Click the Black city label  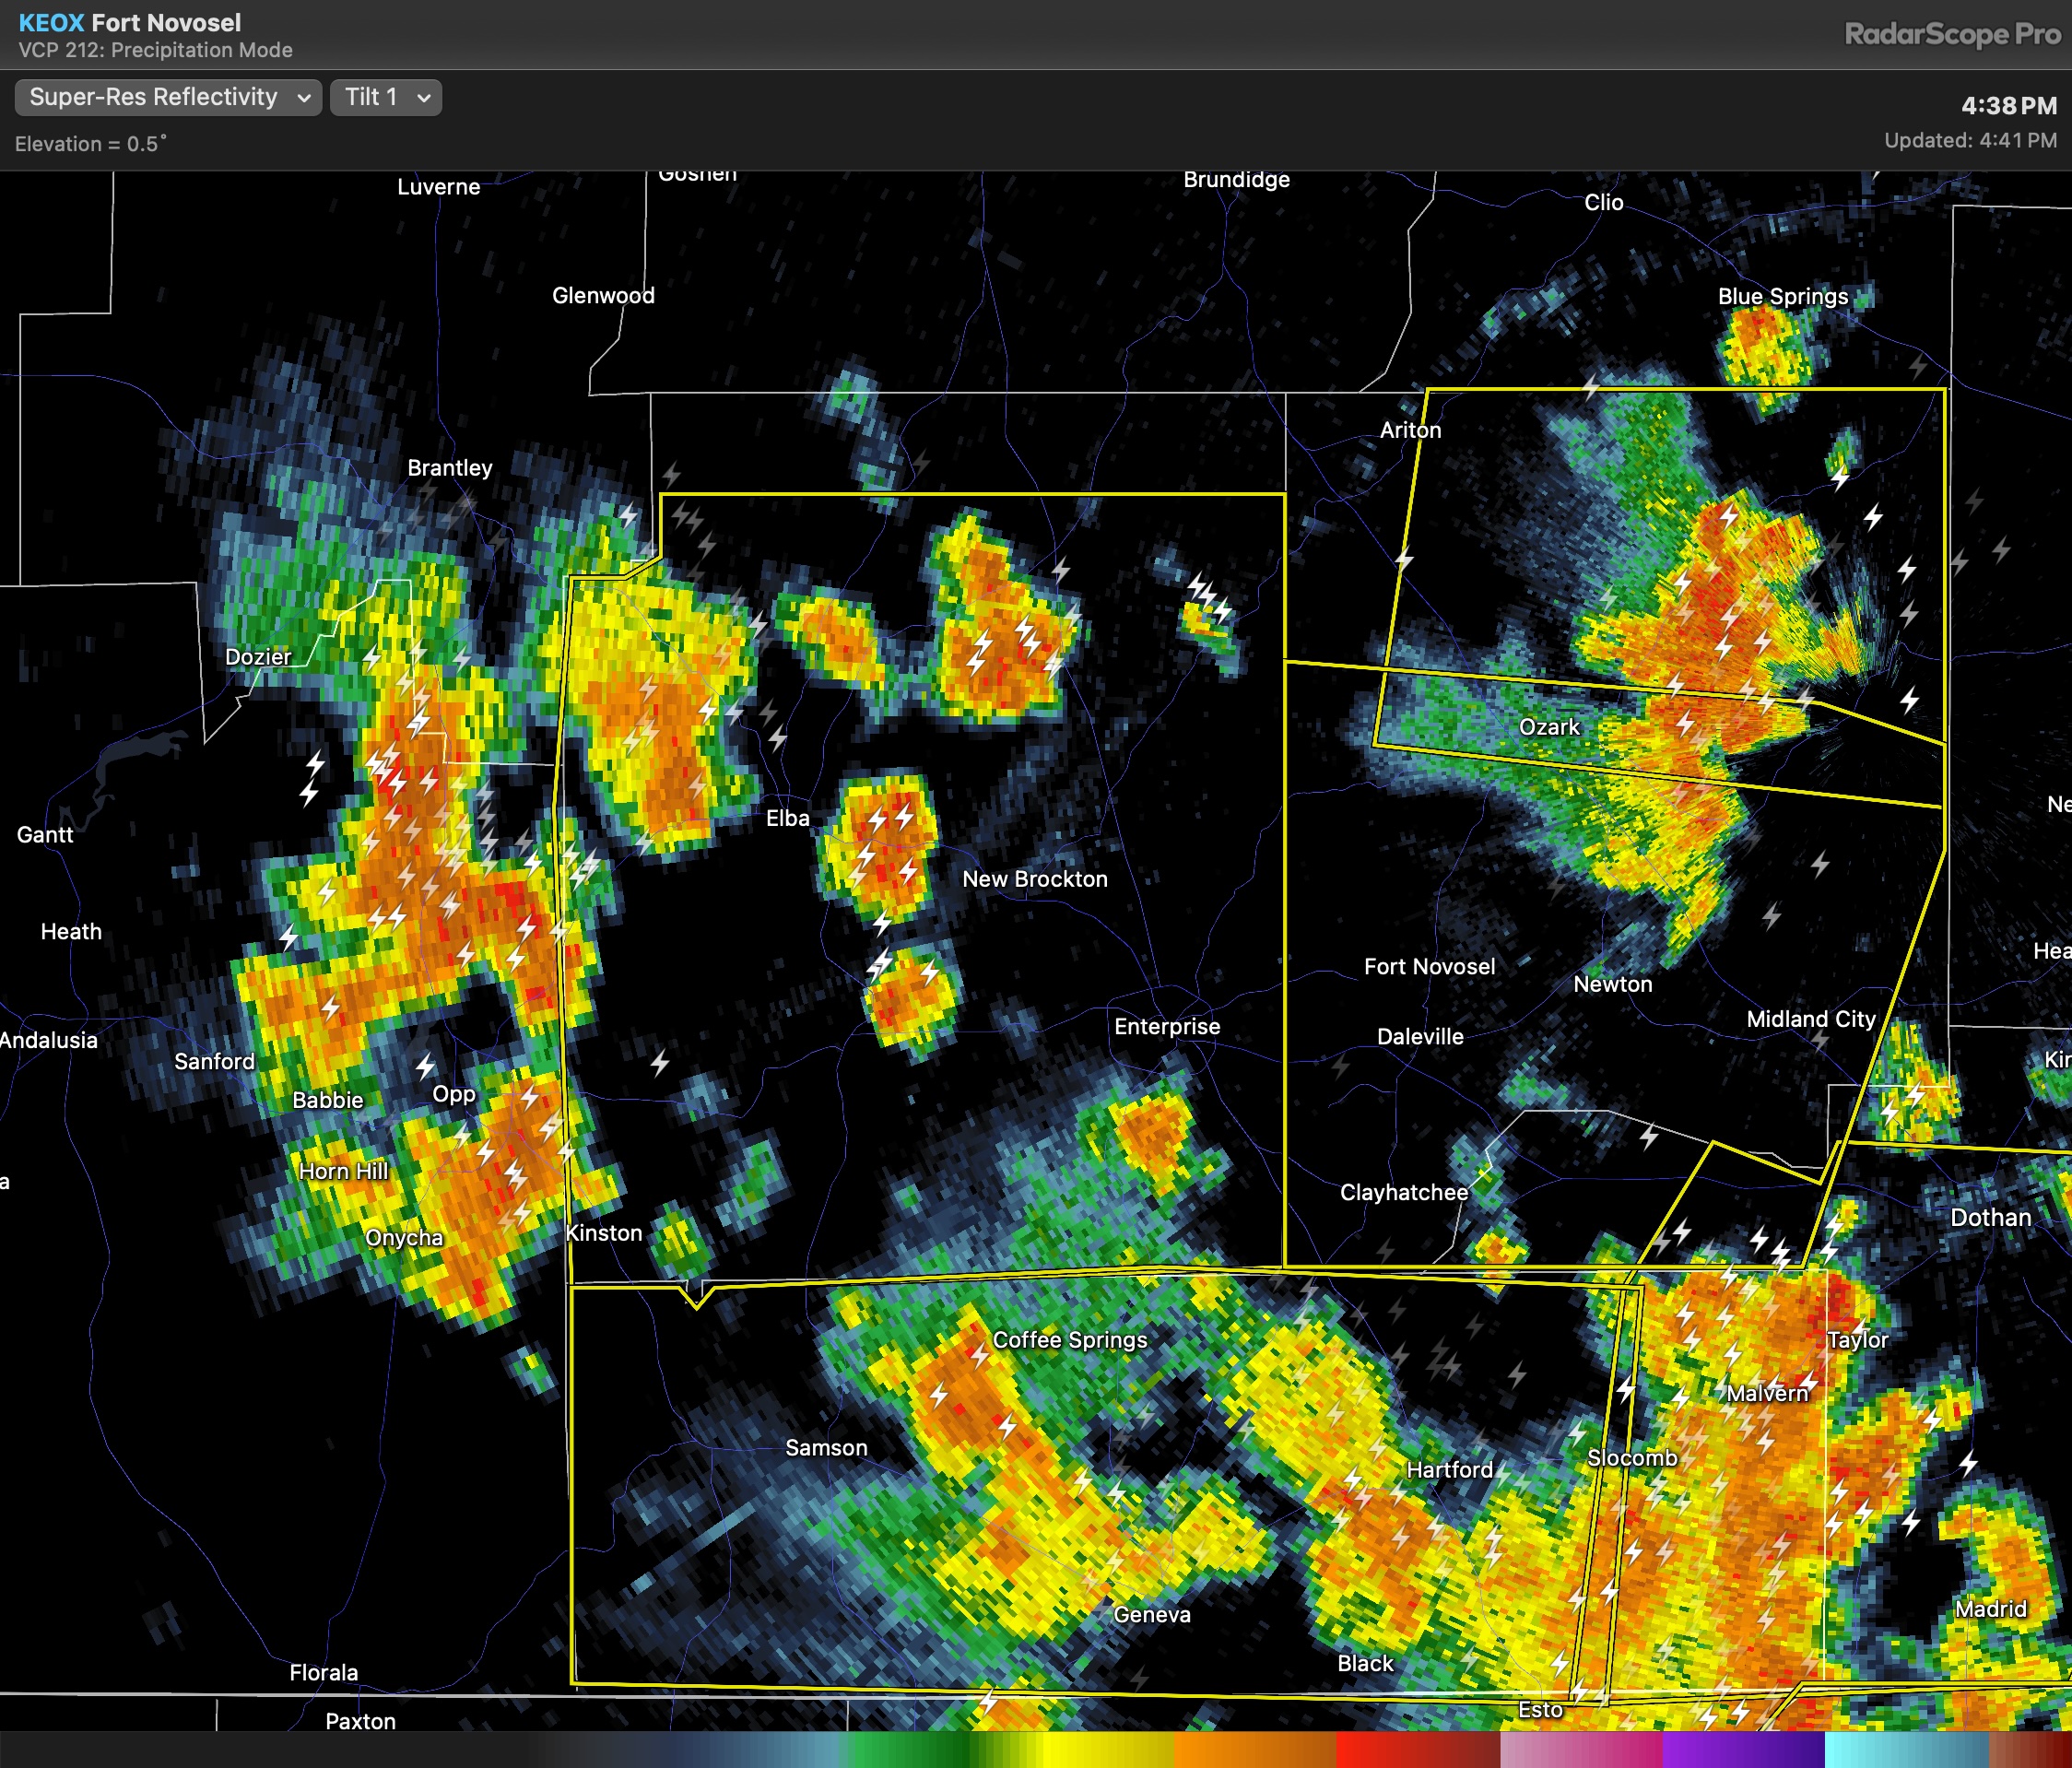(x=1365, y=1663)
